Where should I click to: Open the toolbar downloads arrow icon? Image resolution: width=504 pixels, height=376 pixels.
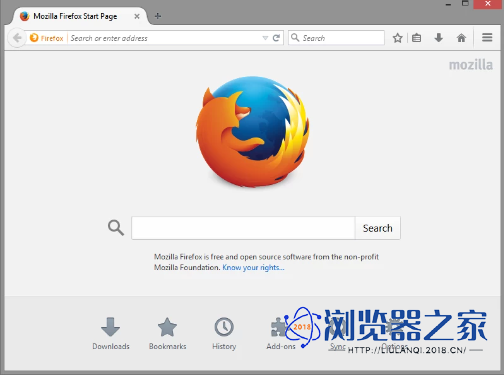[439, 38]
